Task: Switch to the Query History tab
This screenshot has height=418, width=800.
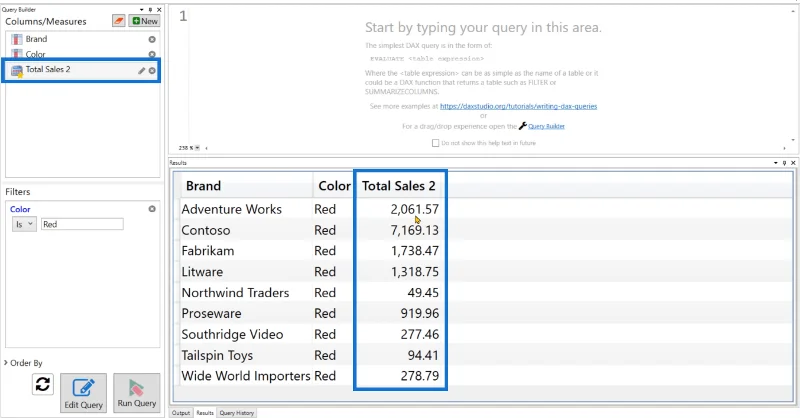Action: 237,413
